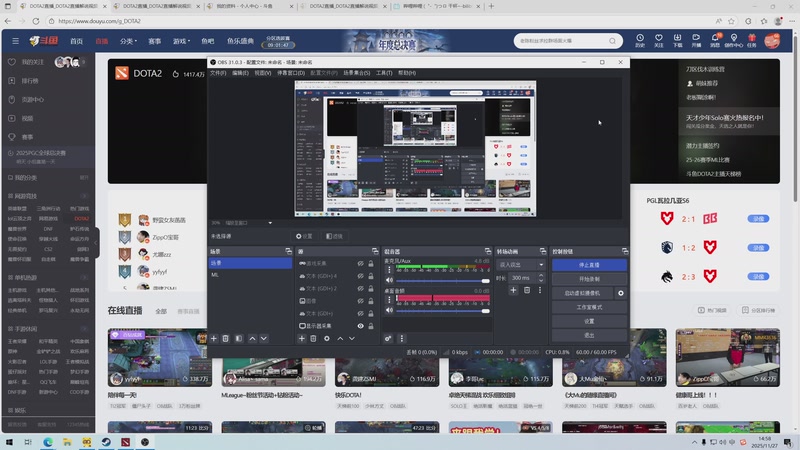This screenshot has width=800, height=450.
Task: Pop out the 场景 dock panel icon
Action: click(x=288, y=252)
